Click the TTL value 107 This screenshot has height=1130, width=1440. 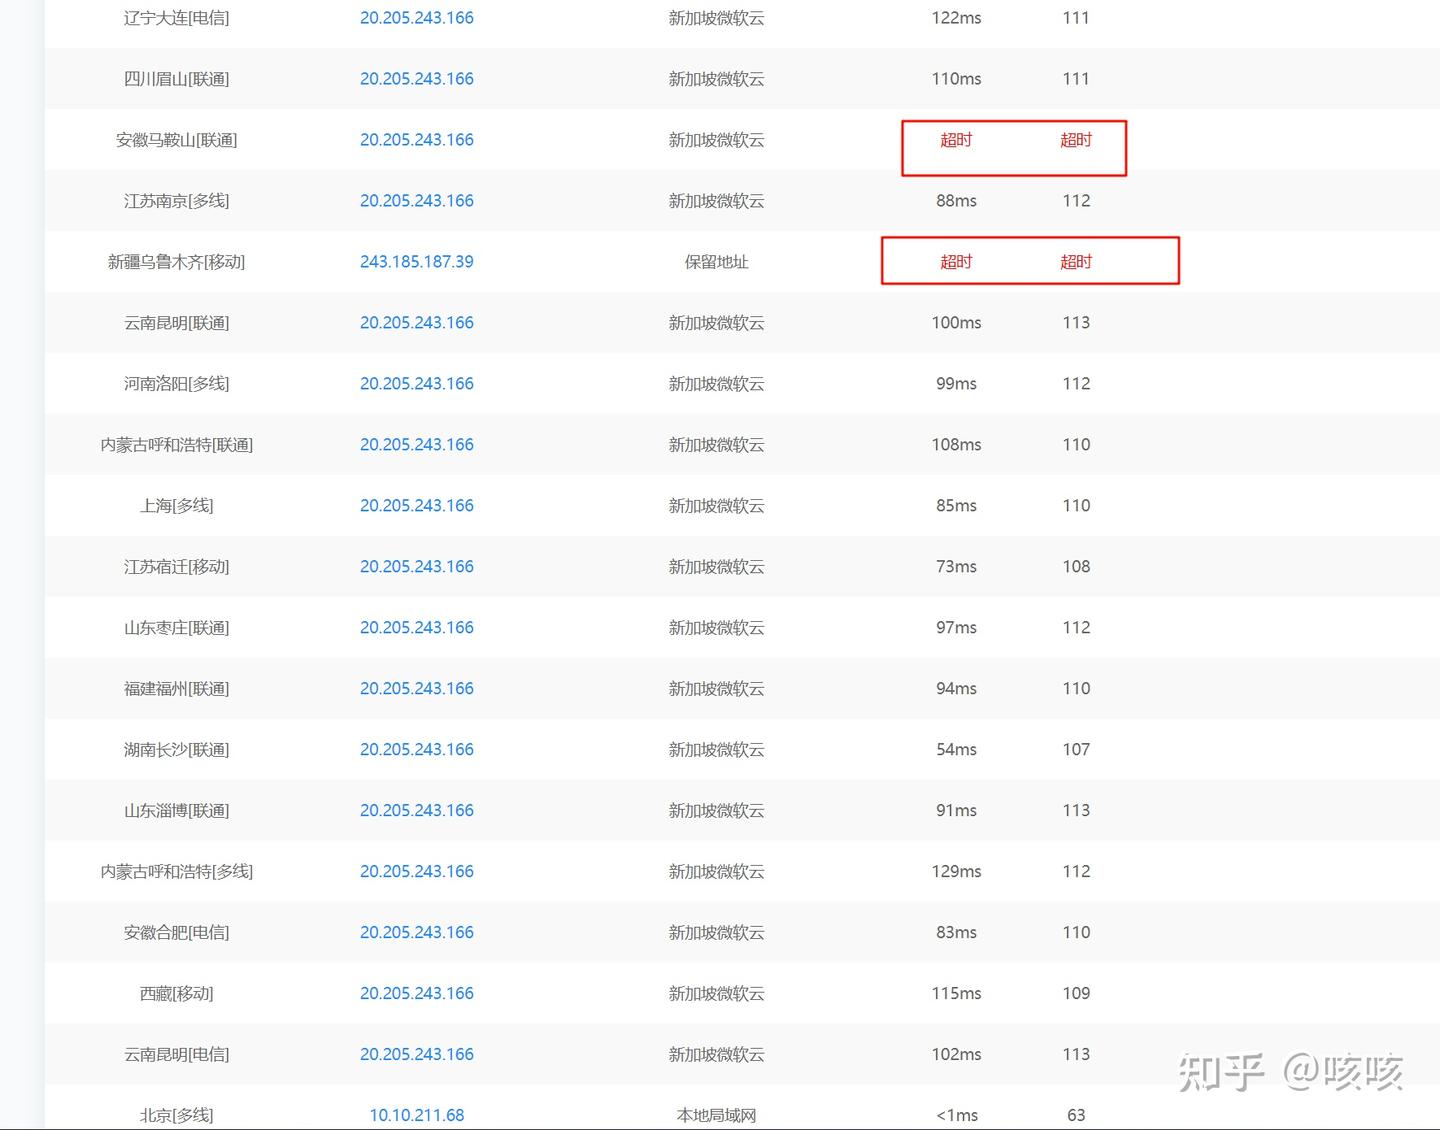pyautogui.click(x=1076, y=750)
